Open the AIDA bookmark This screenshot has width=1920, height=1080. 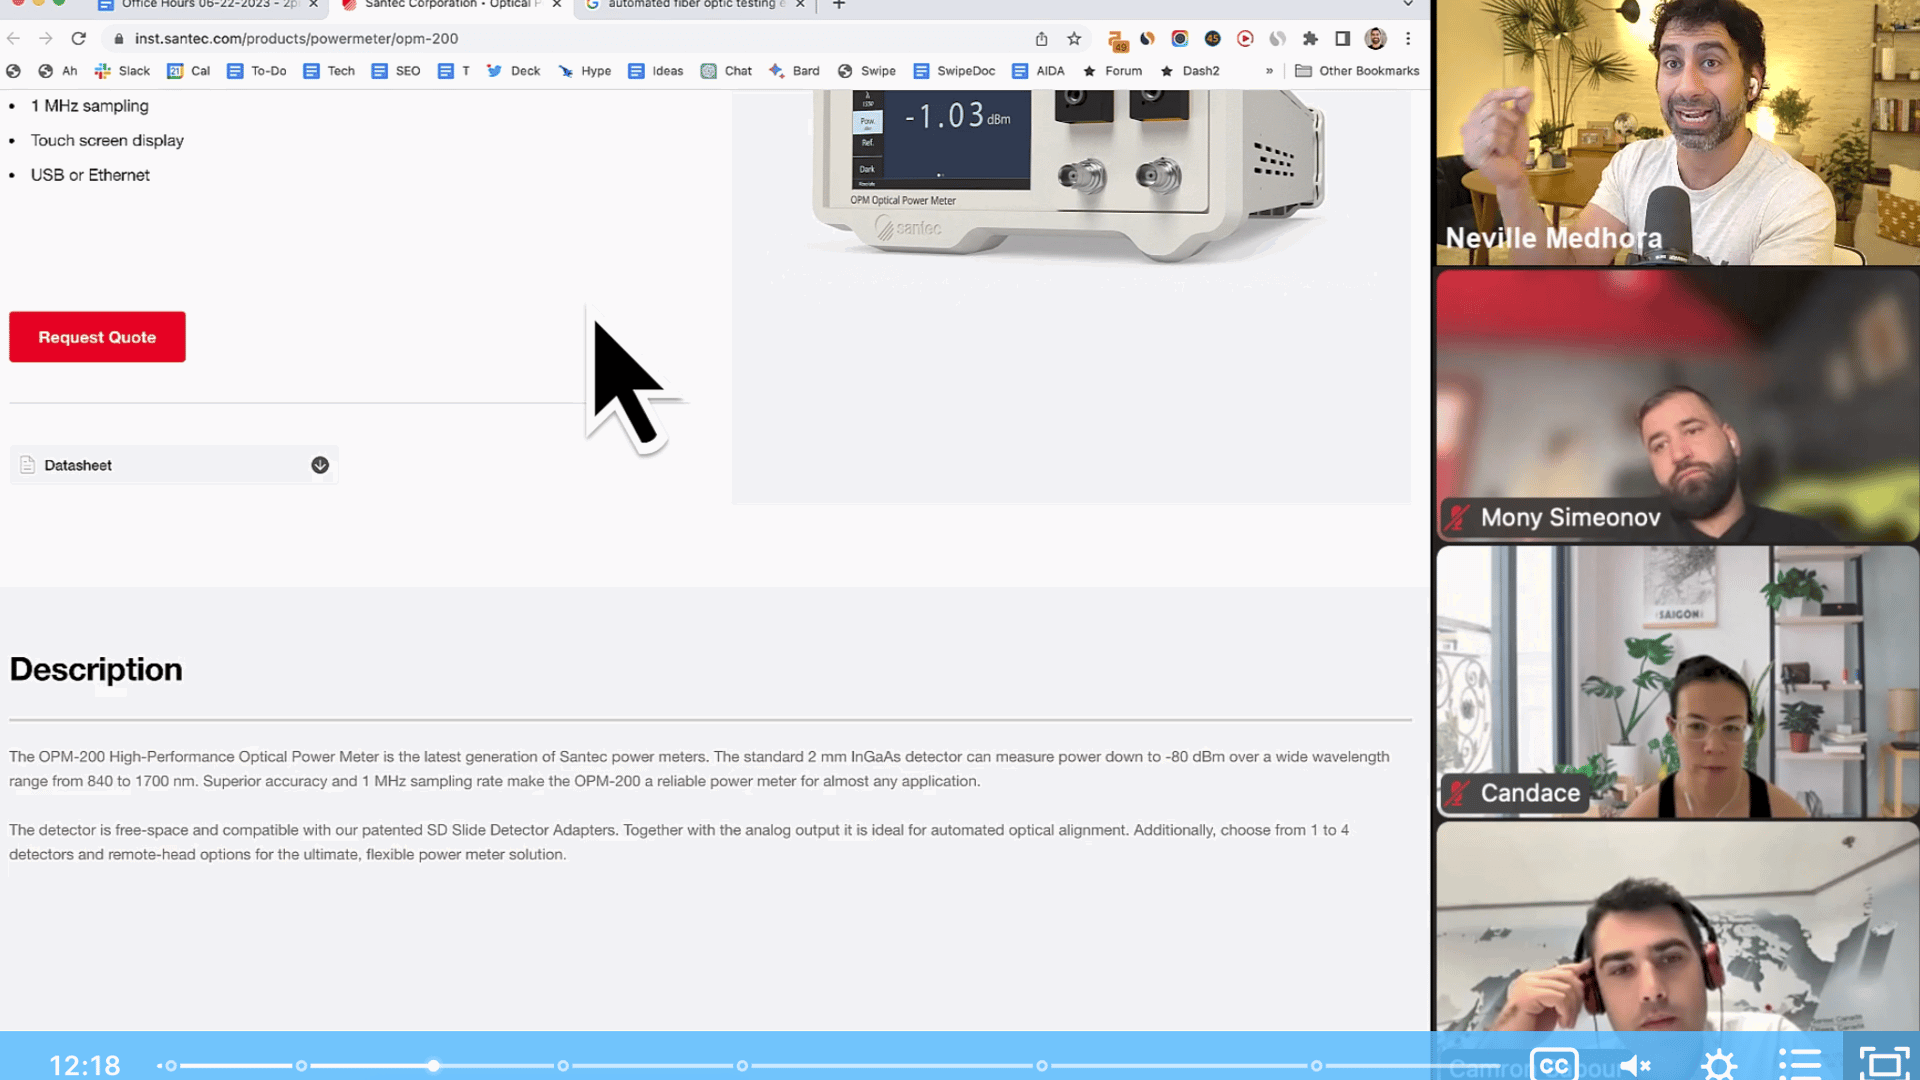coord(1038,71)
